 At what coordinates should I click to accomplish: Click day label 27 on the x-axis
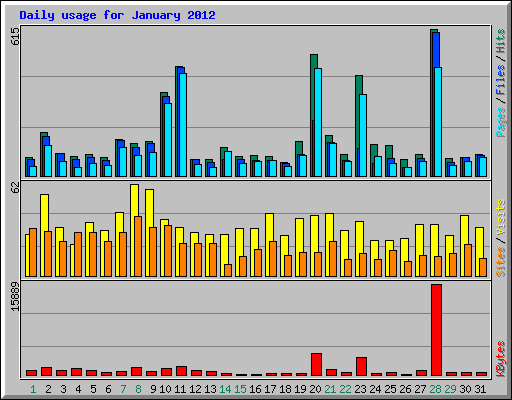click(420, 389)
